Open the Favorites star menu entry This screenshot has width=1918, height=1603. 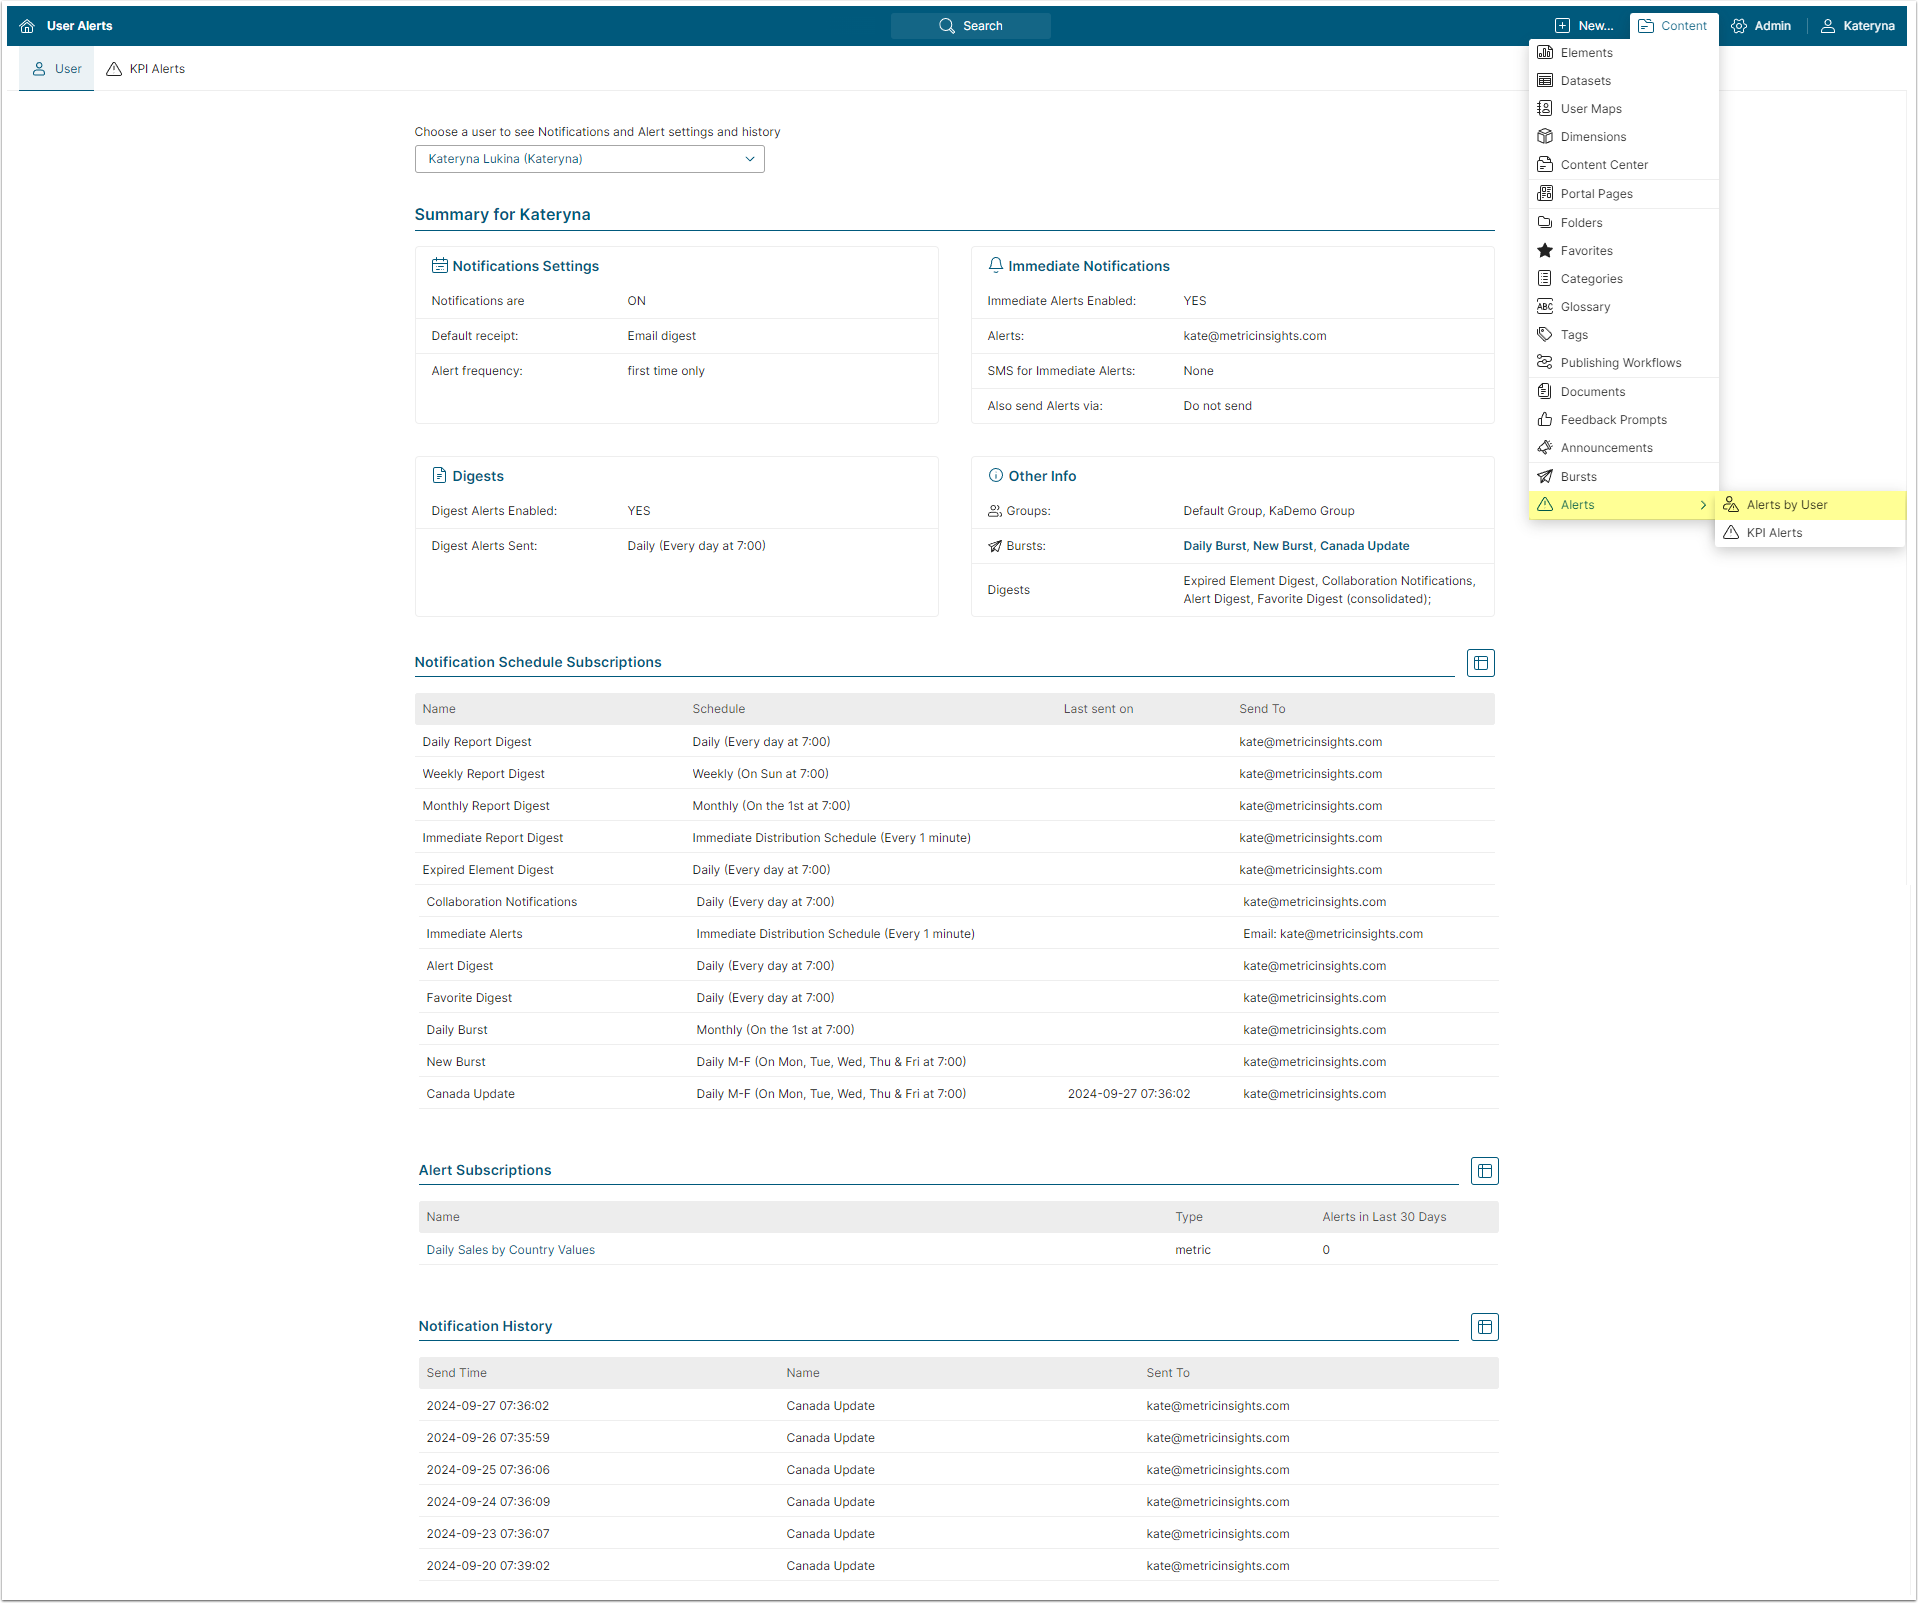click(1586, 251)
